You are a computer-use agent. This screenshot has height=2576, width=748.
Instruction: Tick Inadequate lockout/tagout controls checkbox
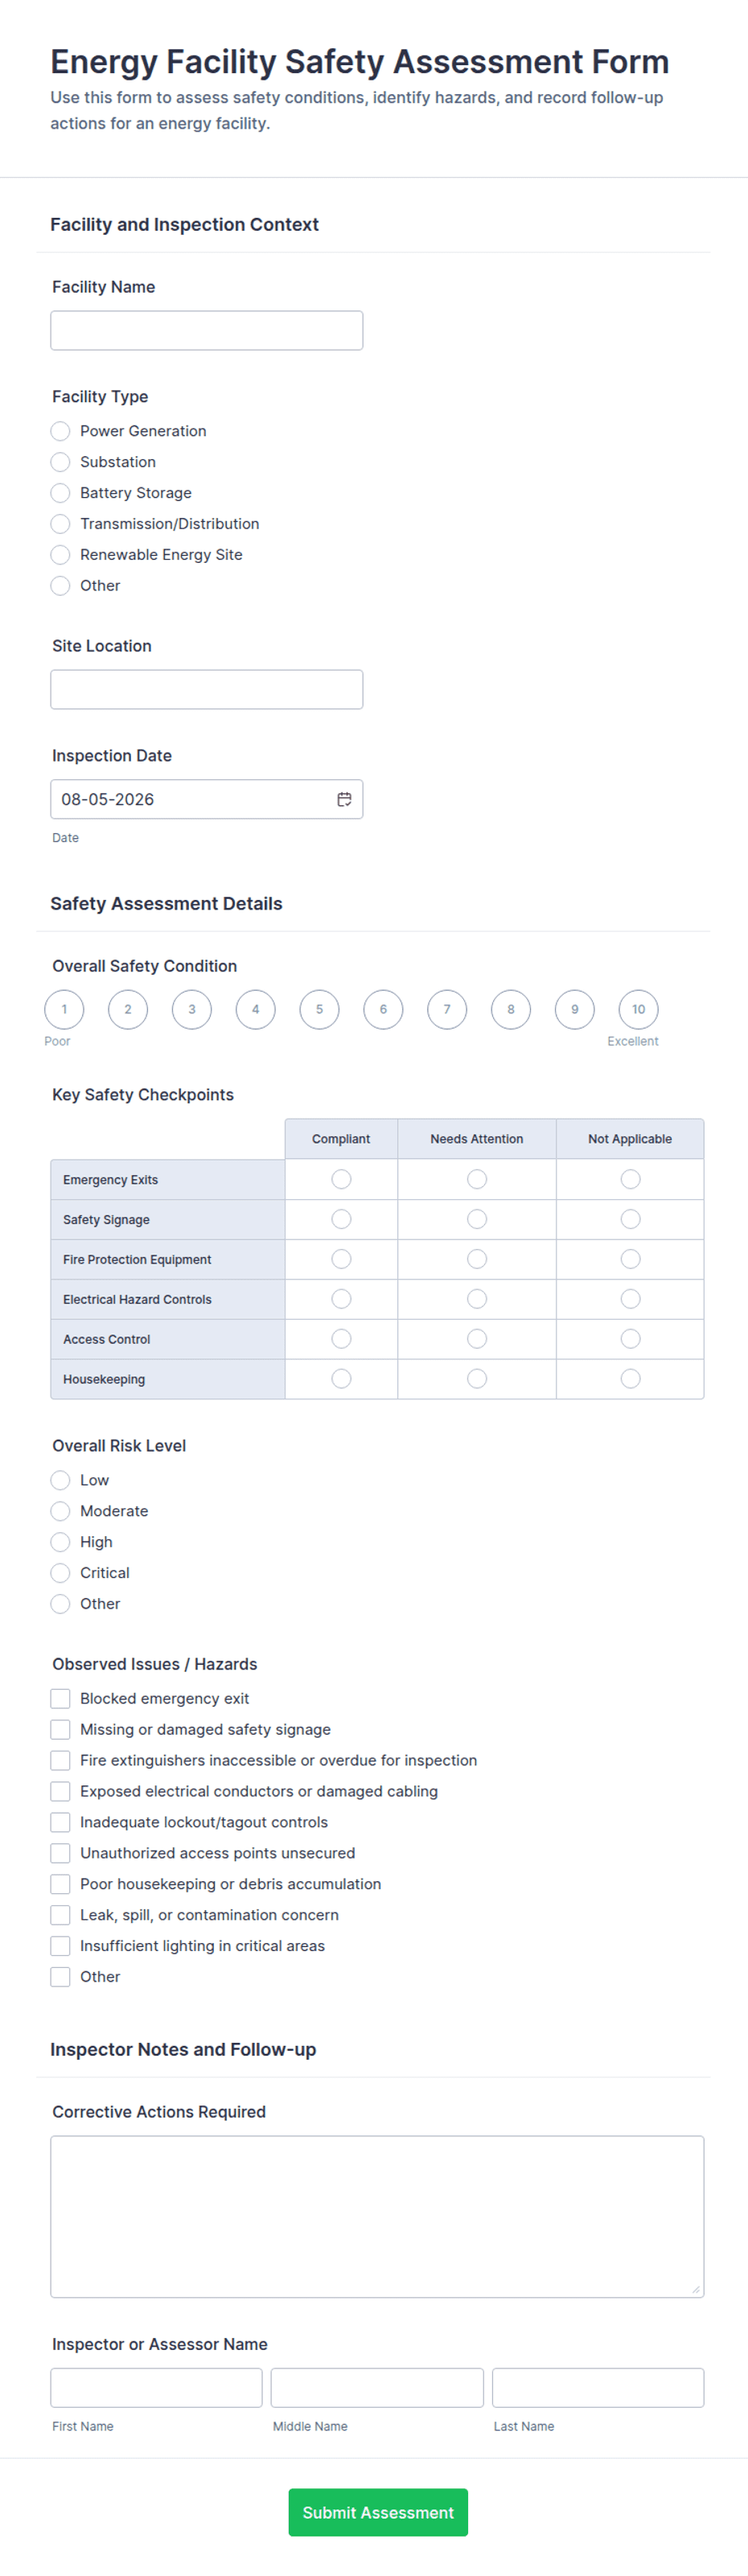[60, 1822]
